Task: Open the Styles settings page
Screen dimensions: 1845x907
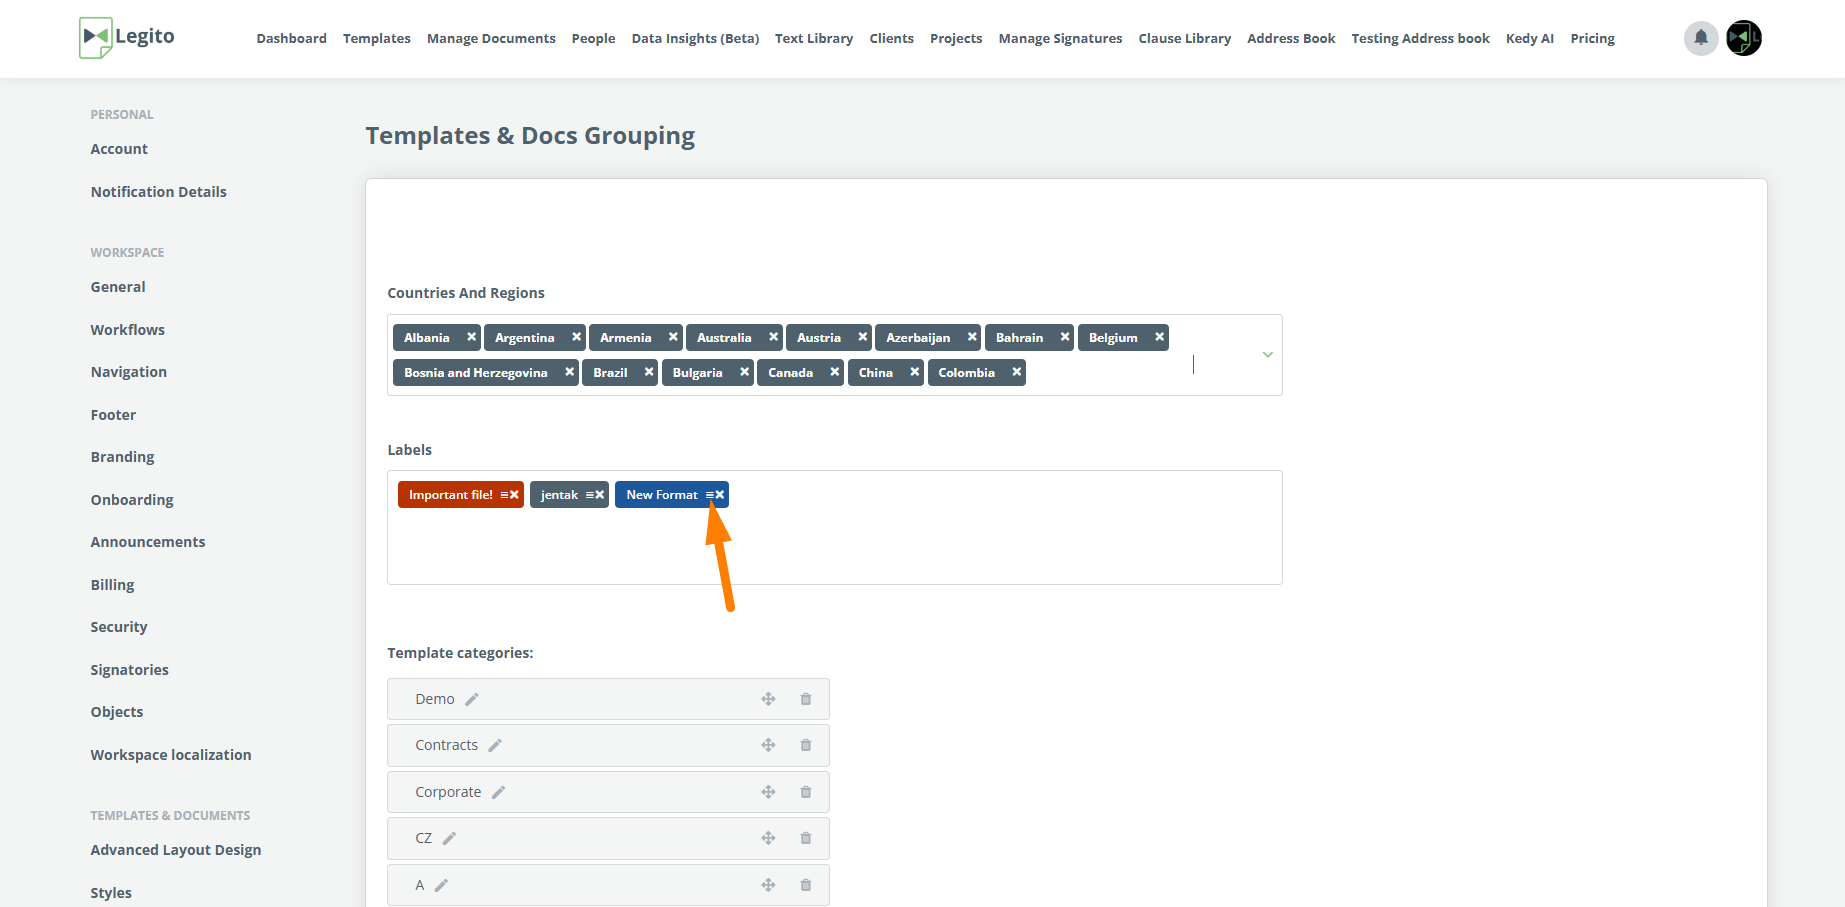Action: (111, 893)
